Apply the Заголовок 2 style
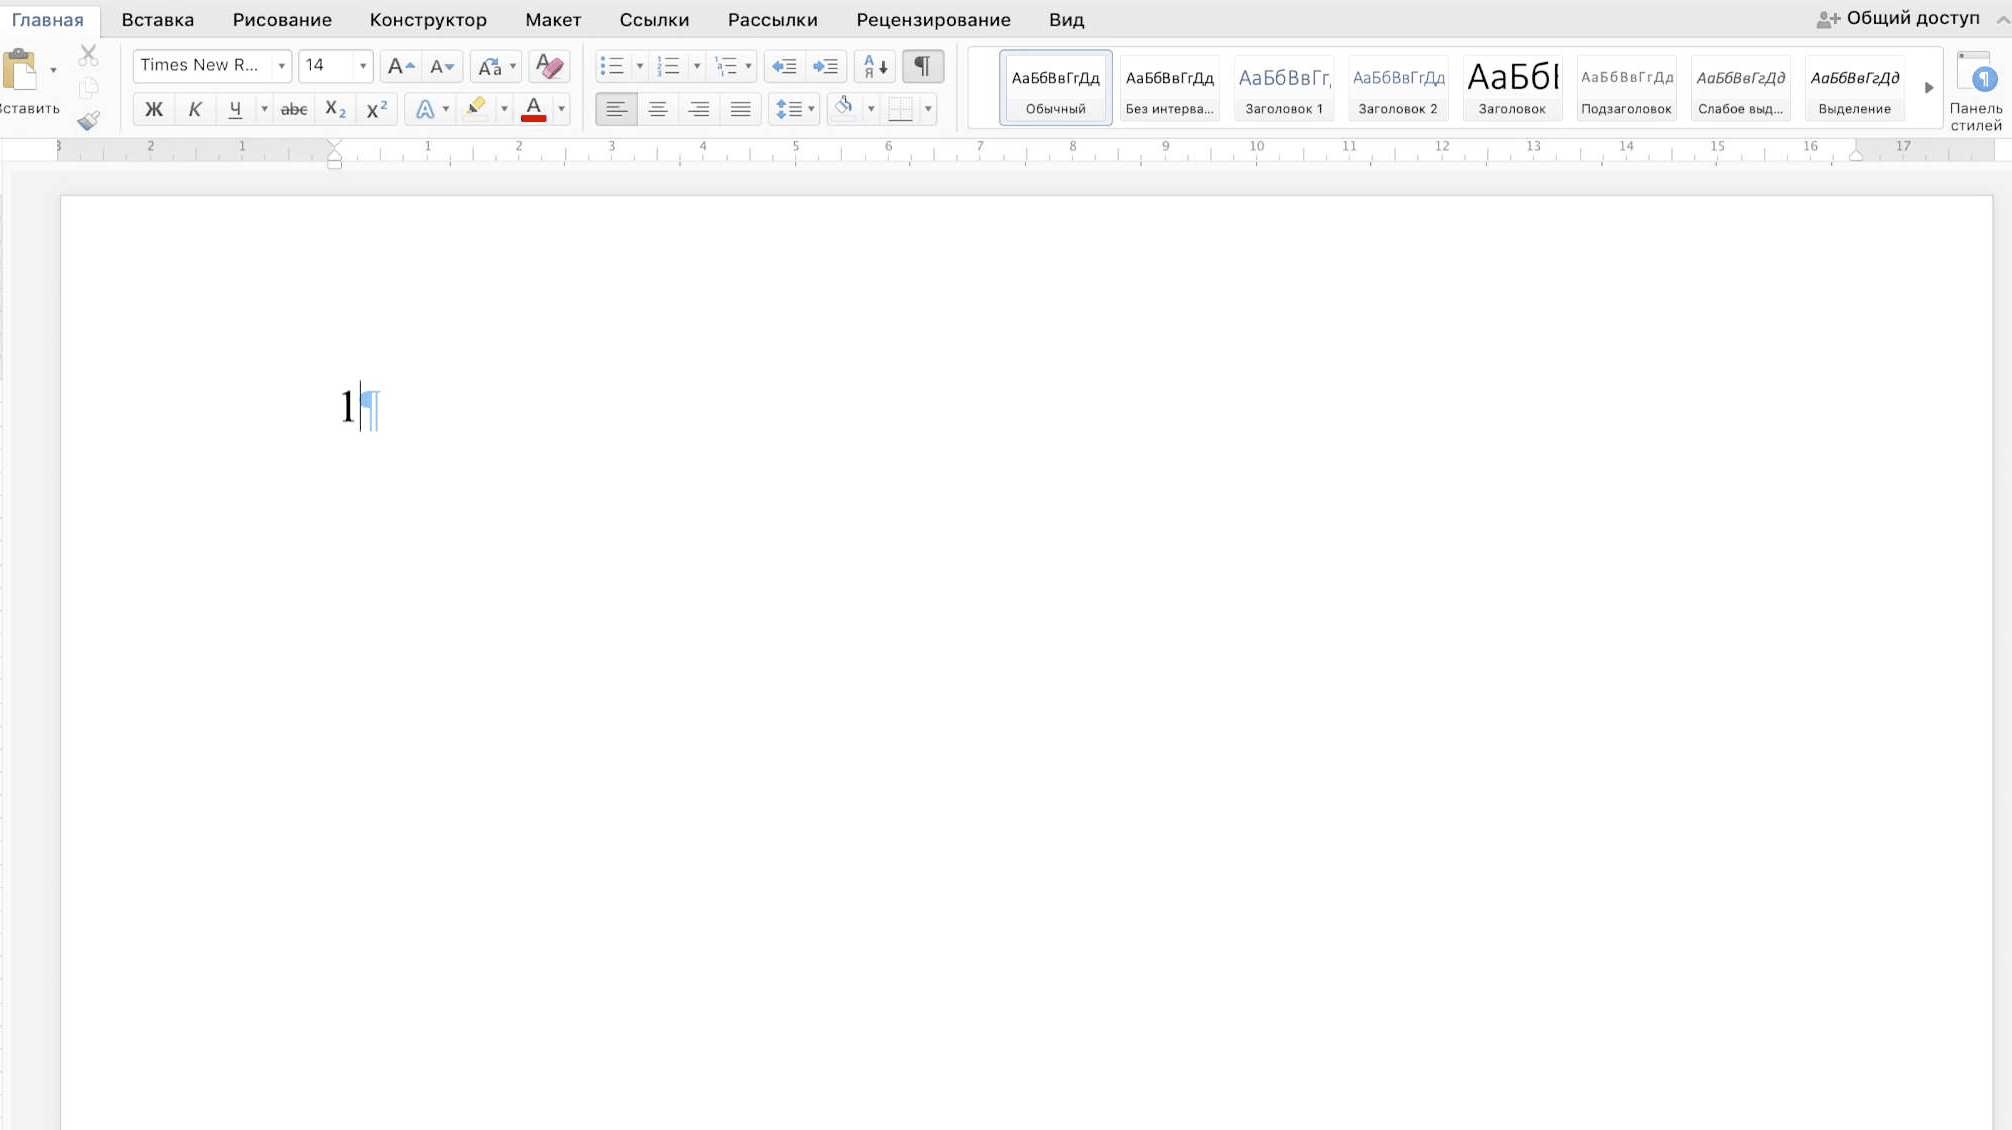 click(x=1397, y=88)
